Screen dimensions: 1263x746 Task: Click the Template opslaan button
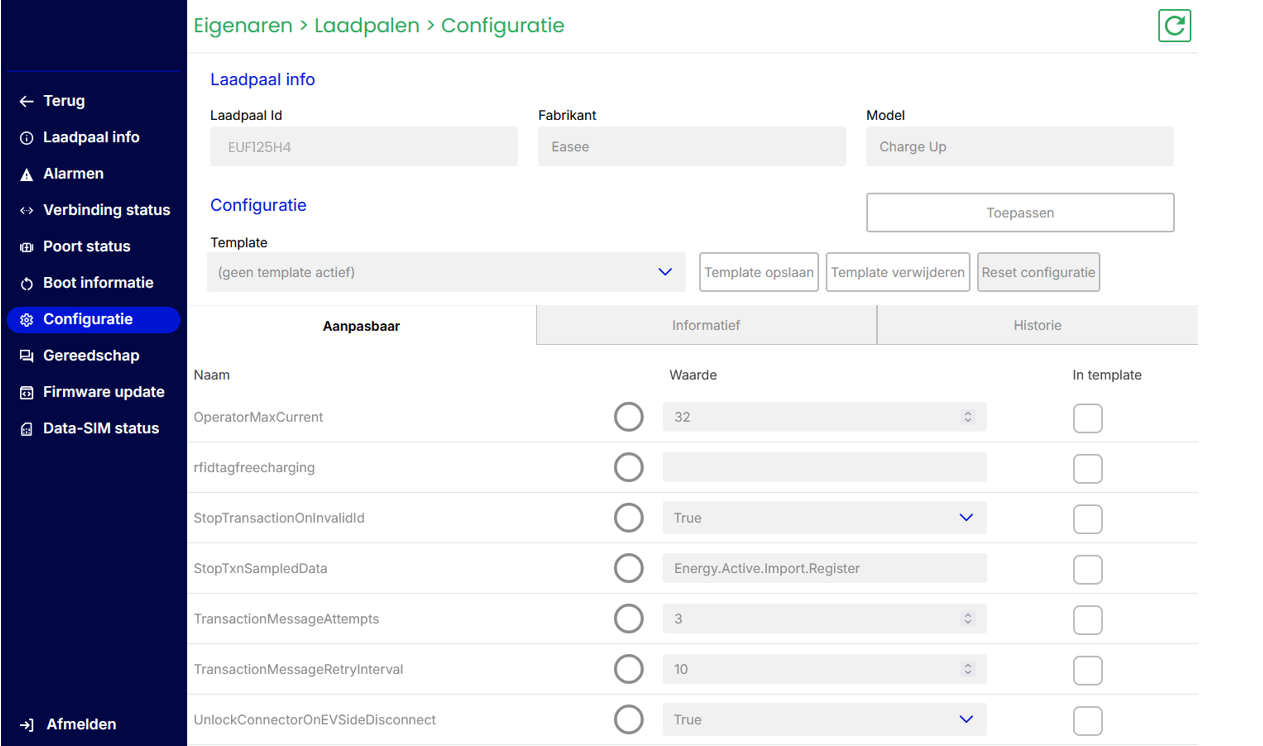point(758,272)
